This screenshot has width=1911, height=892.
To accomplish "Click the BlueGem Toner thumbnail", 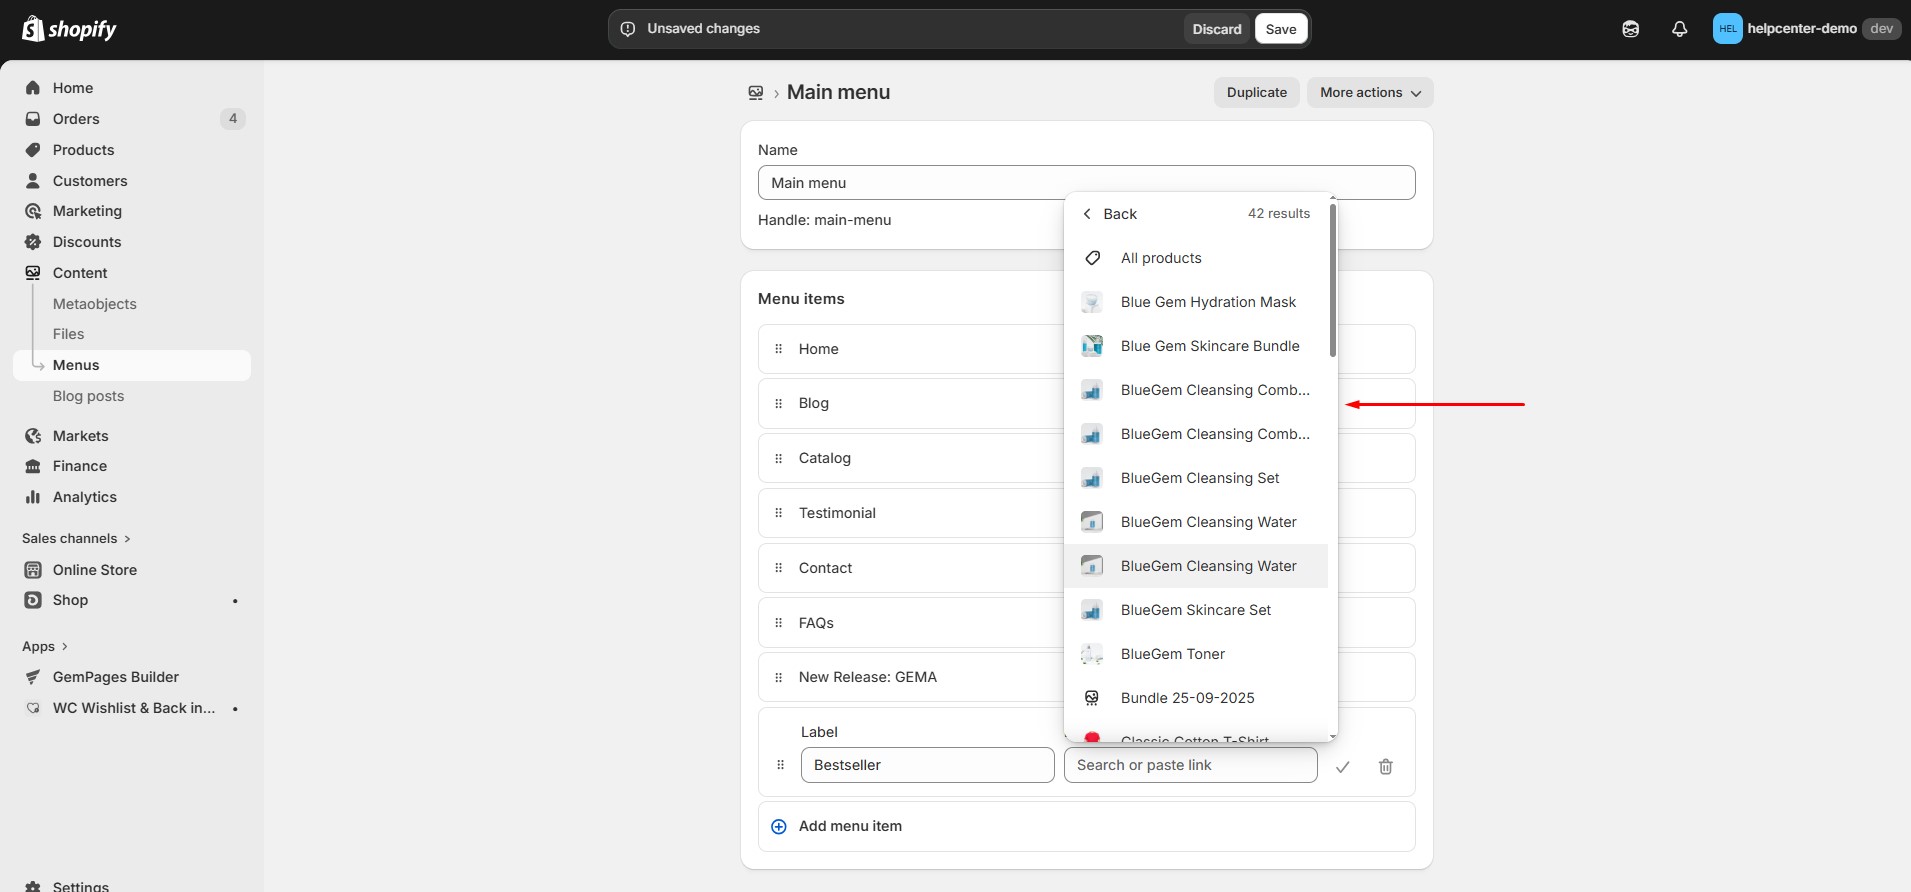I will [x=1092, y=654].
